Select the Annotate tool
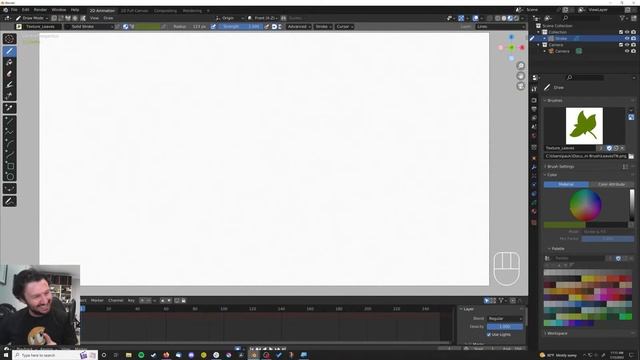The image size is (640, 360). (x=9, y=201)
